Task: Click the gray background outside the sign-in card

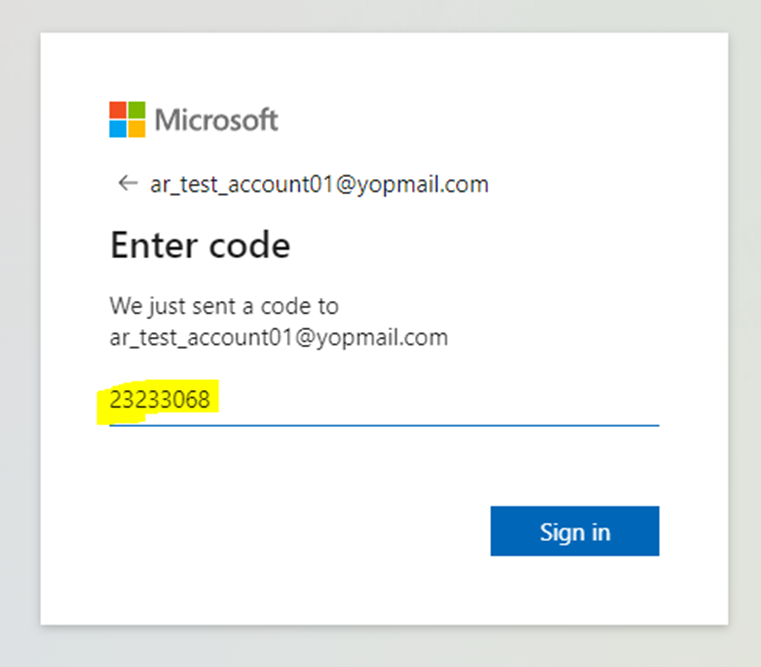Action: coord(20,330)
